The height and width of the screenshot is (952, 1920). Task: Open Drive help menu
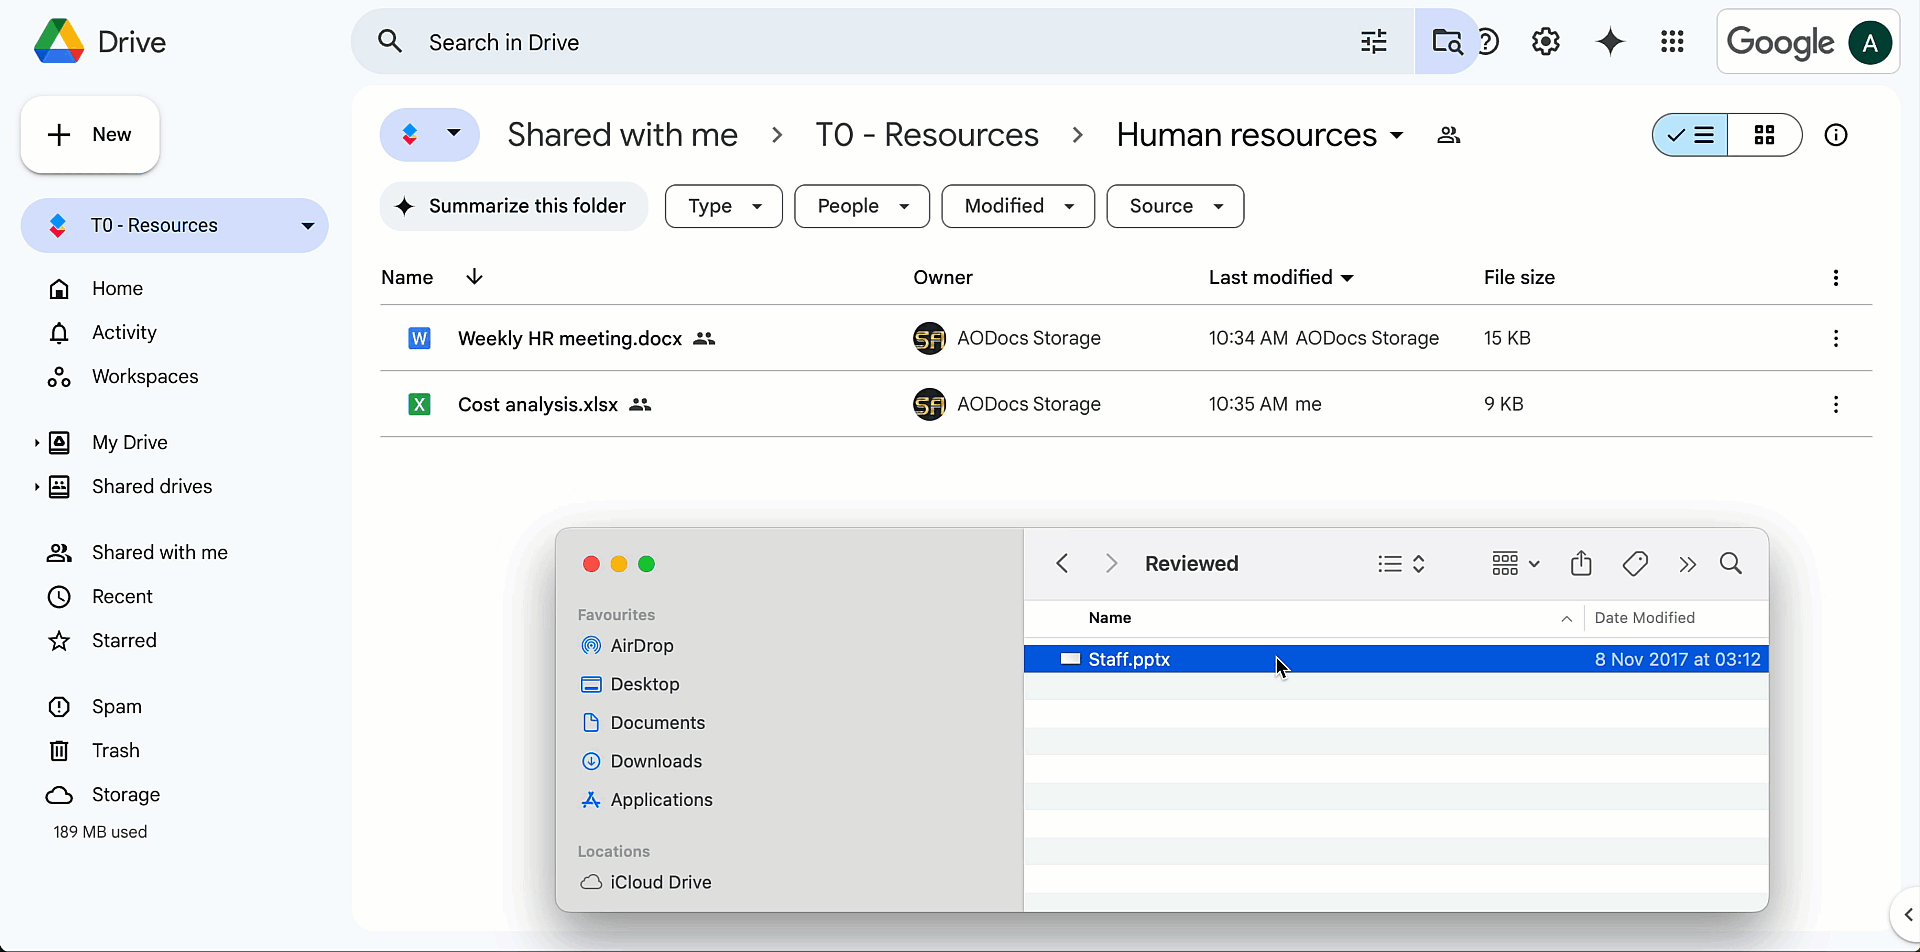point(1489,42)
